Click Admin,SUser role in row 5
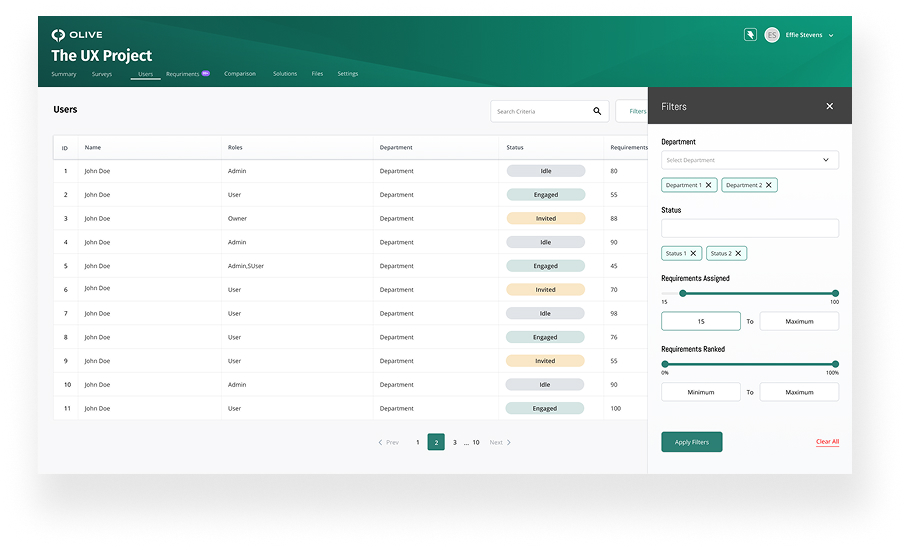 (x=246, y=266)
